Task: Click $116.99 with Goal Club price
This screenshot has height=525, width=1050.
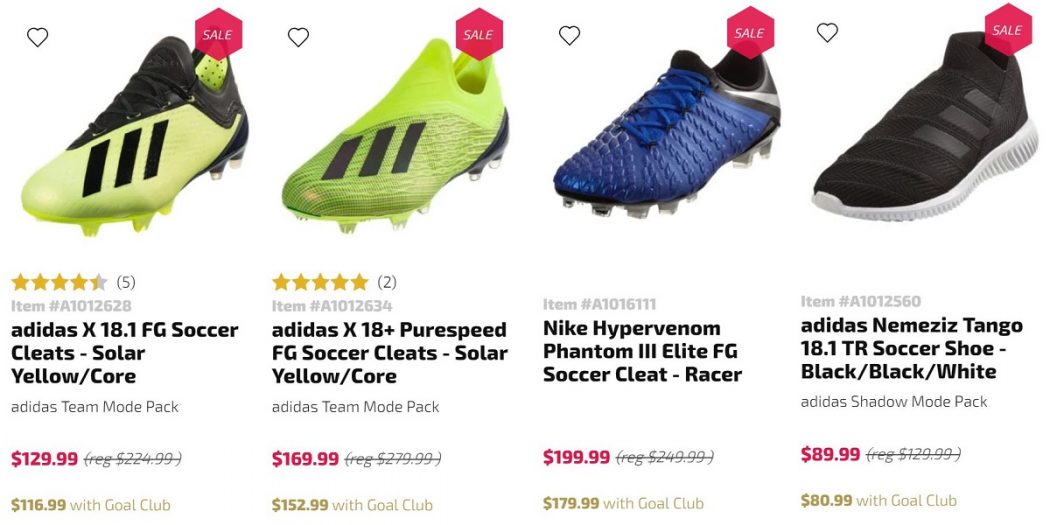Action: click(90, 505)
